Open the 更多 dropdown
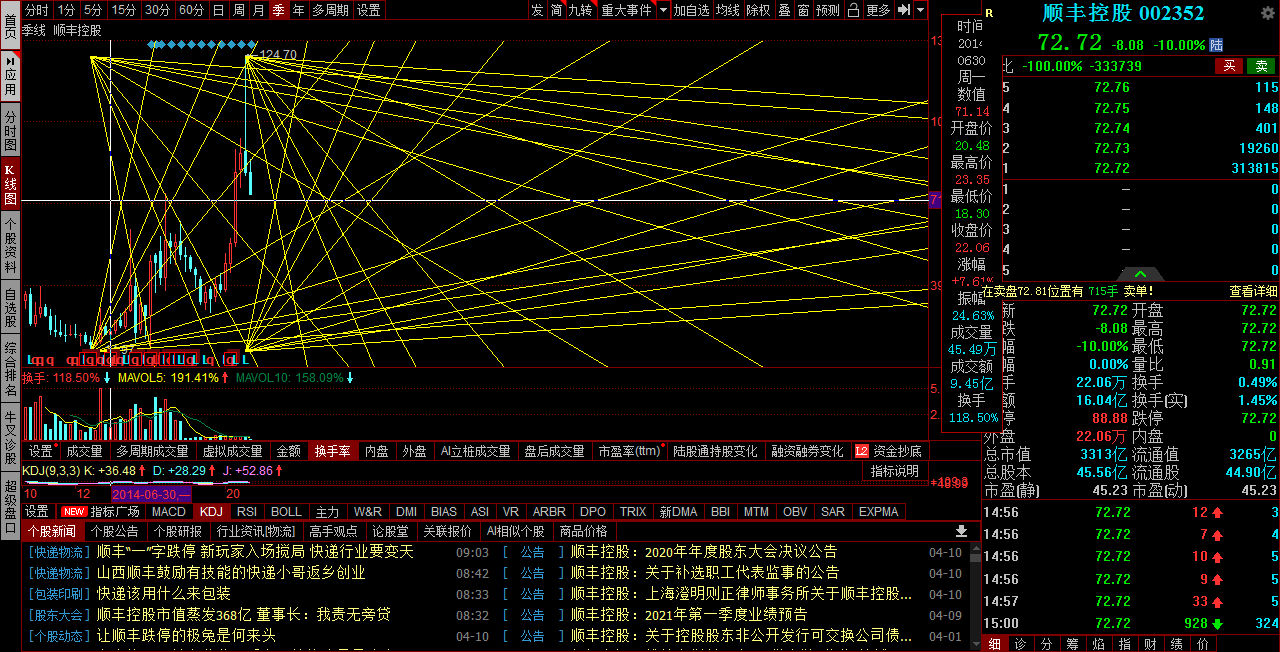1280x652 pixels. 878,10
